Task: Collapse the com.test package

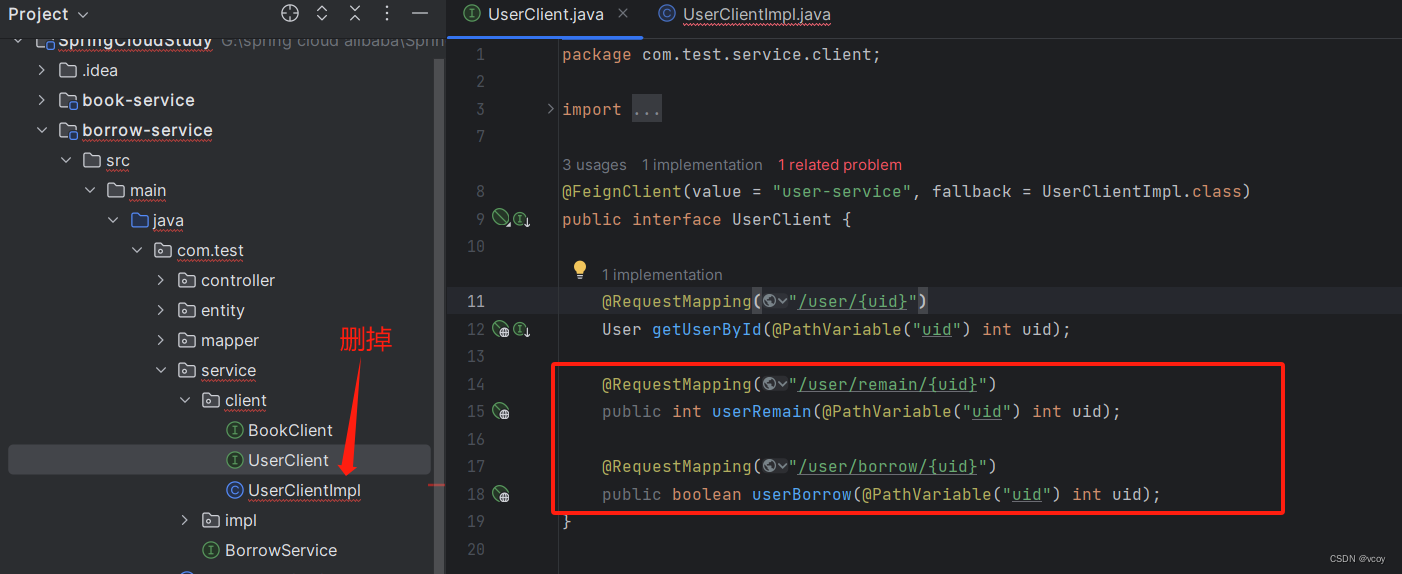Action: [137, 250]
